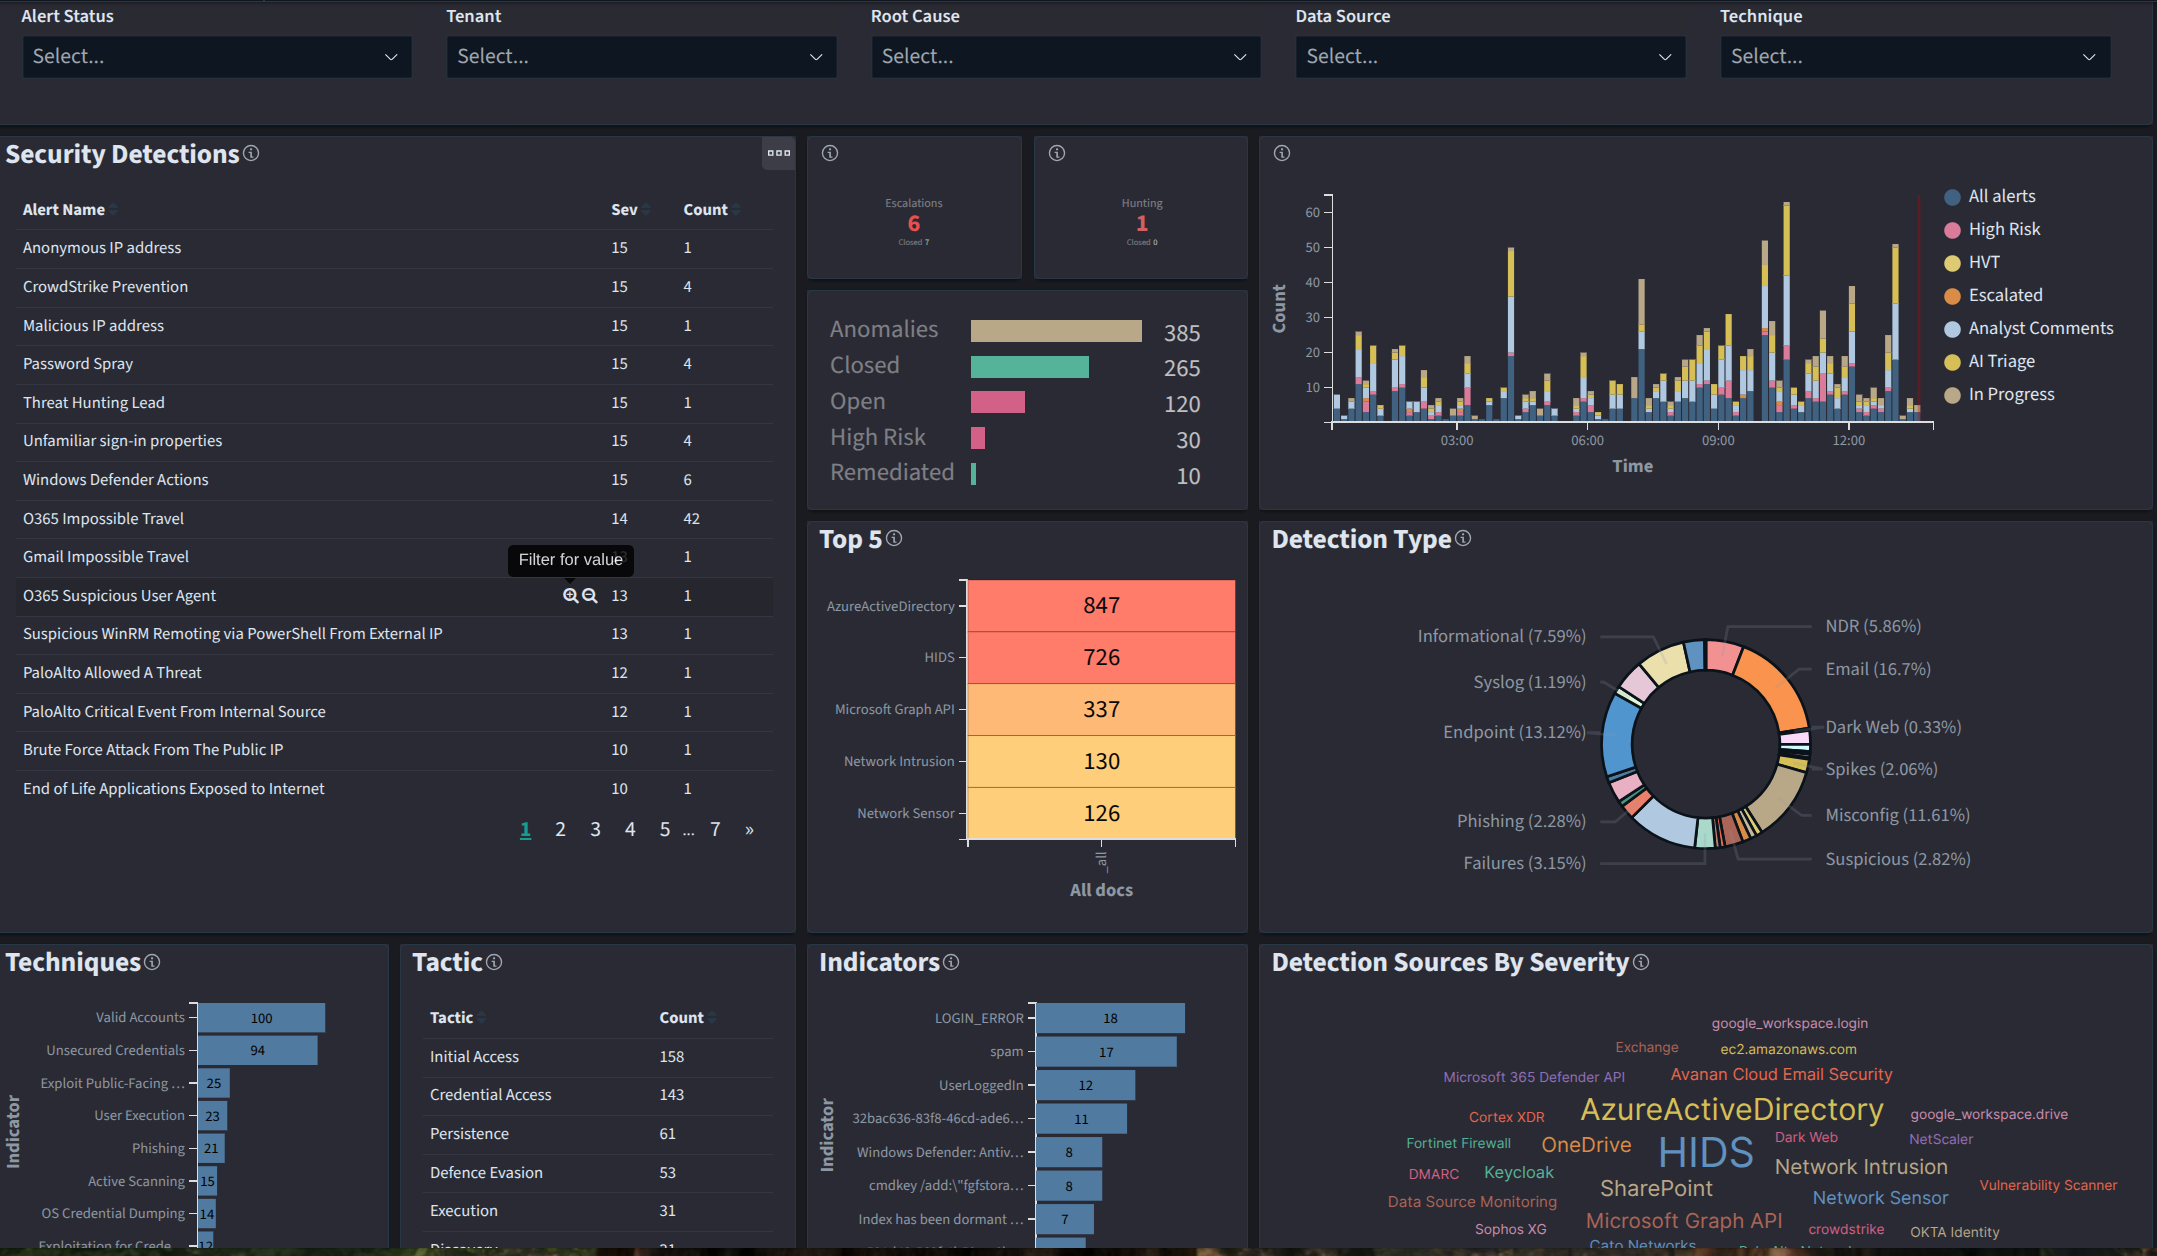Screen dimensions: 2157x1256
Task: Click the info icon beside Indicators heading
Action: (x=951, y=961)
